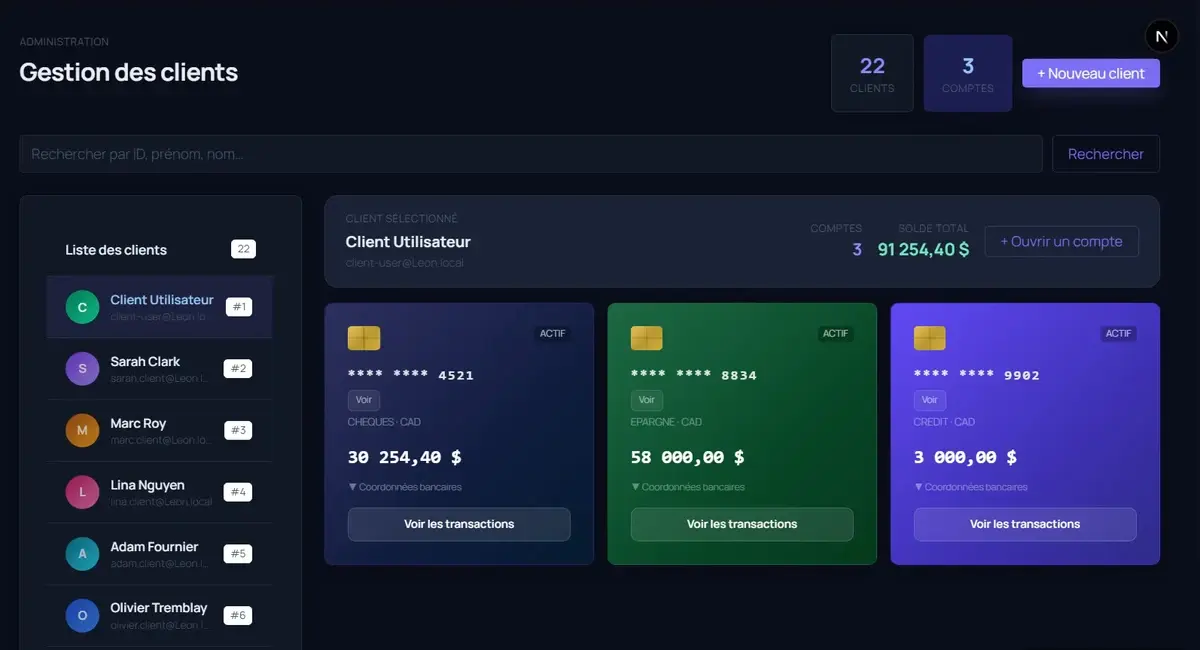Click the 22 badge next to Liste des clients
Screen dimensions: 1200x650
[243, 249]
